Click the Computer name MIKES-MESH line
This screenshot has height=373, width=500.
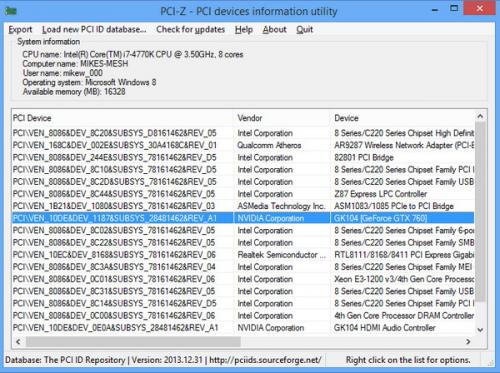(x=75, y=64)
